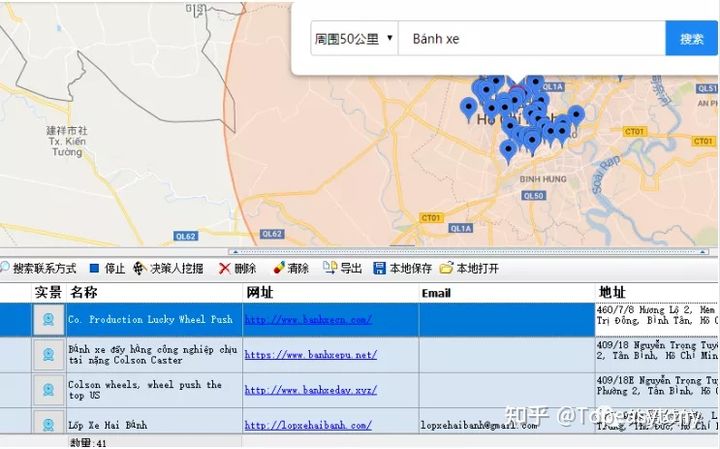720x449 pixels.
Task: Click the floppy disk save icon
Action: [379, 269]
